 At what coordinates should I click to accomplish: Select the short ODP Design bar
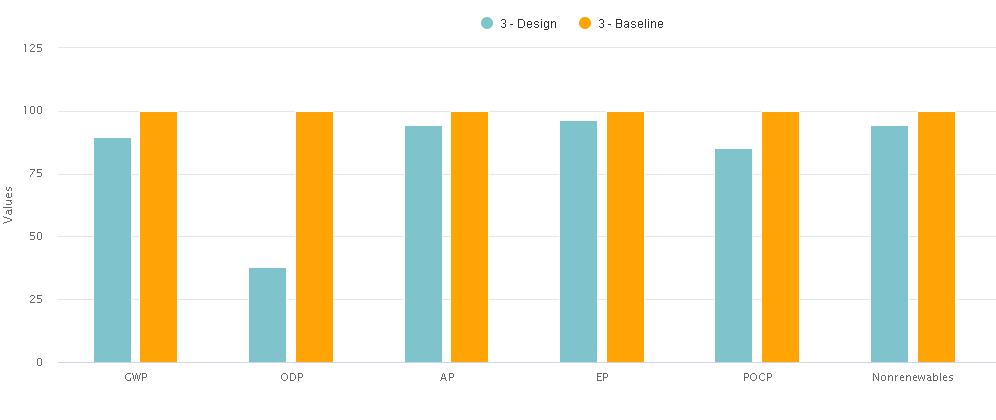(267, 315)
